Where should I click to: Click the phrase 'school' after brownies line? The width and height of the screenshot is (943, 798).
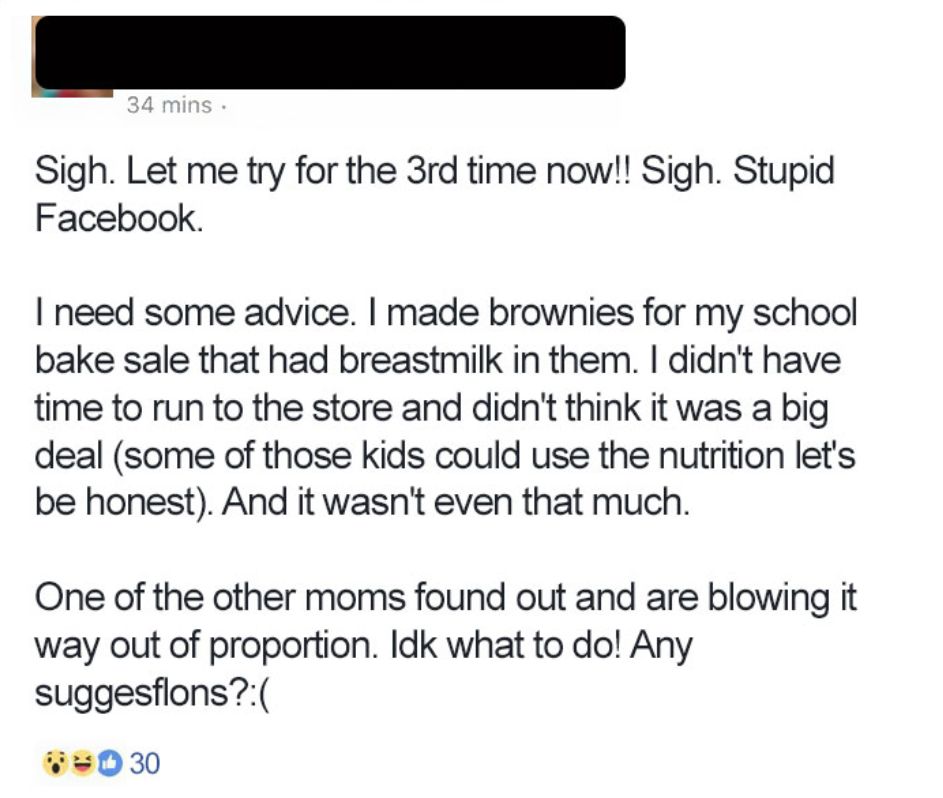coord(804,313)
